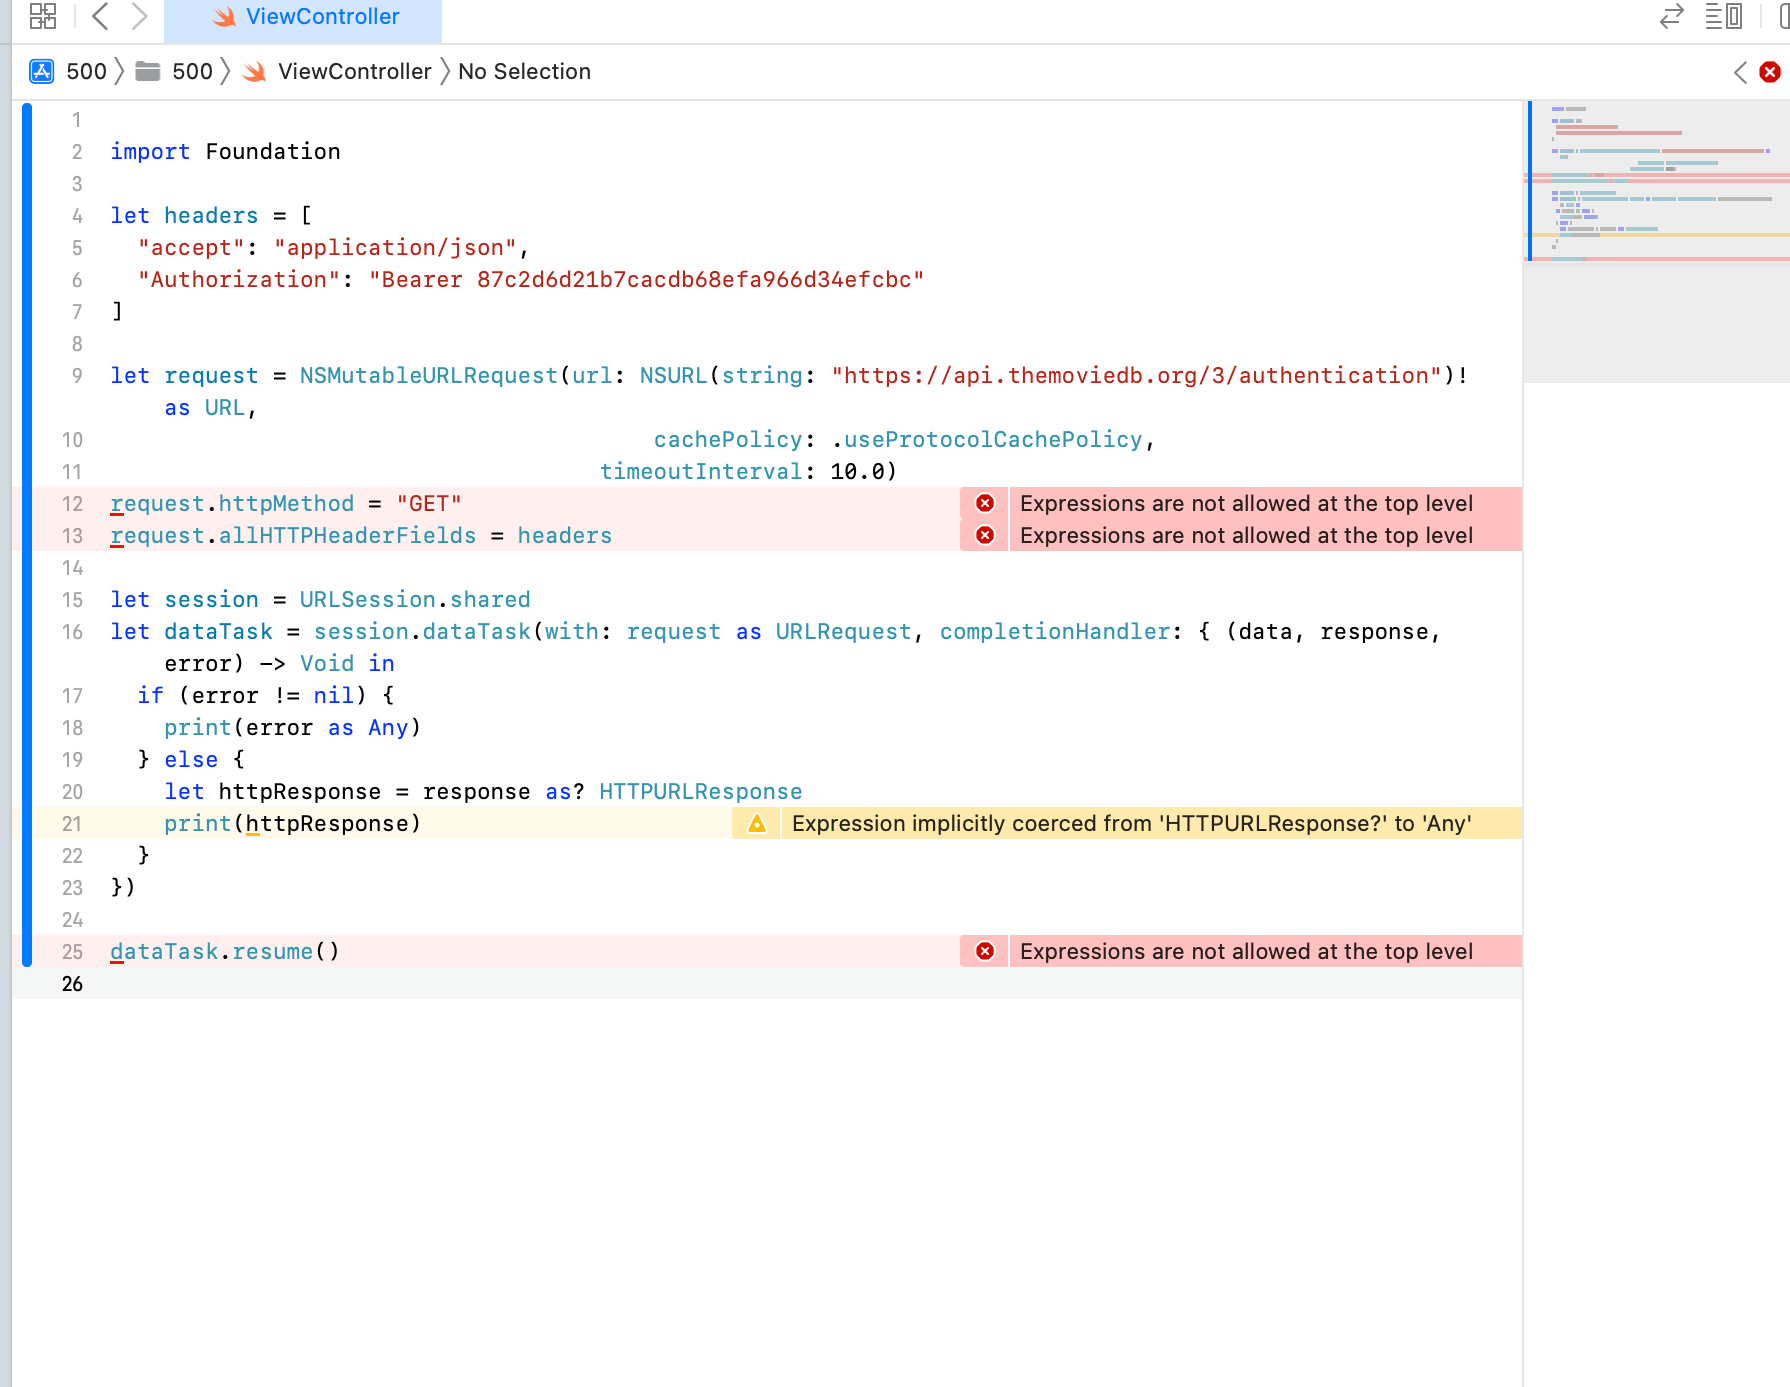Open the No Selection dropdown
1790x1387 pixels.
524,71
